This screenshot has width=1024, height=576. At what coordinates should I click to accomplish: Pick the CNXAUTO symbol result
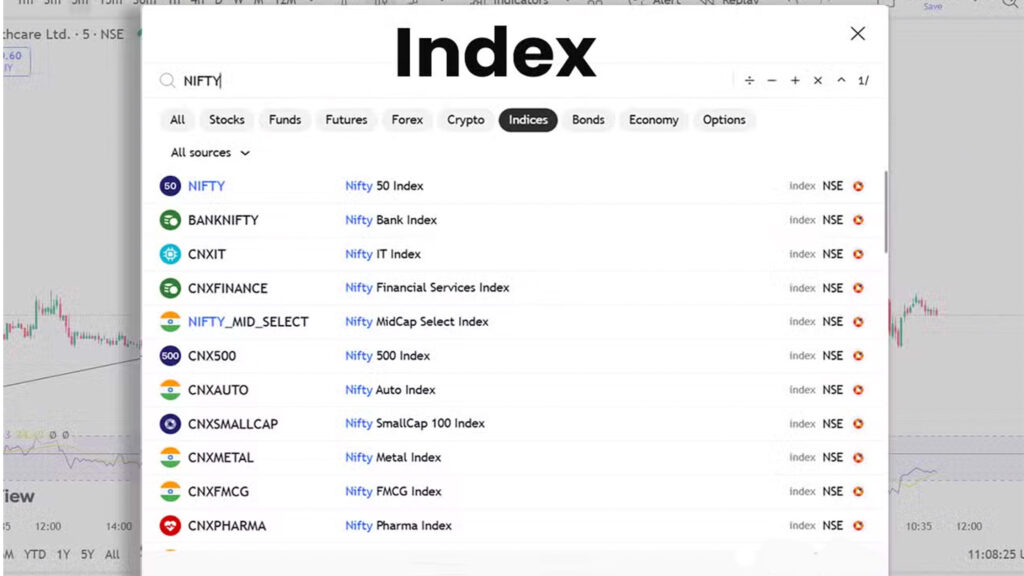pyautogui.click(x=218, y=390)
